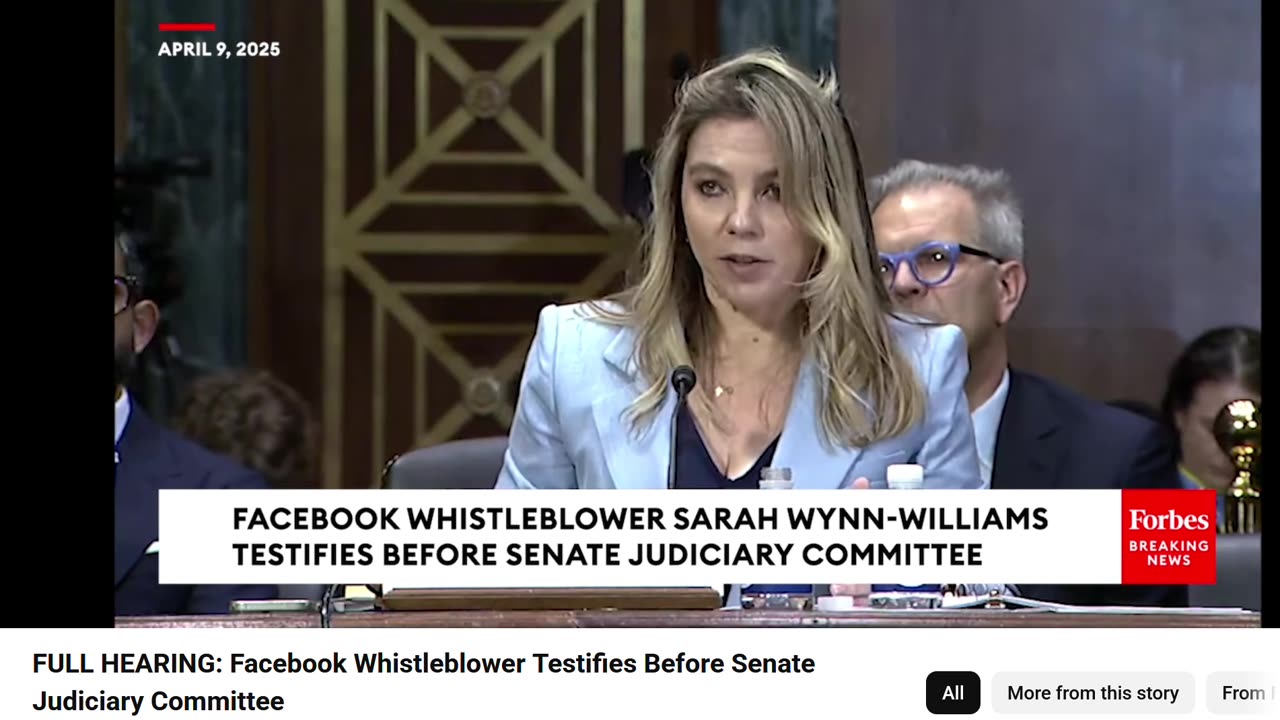Click the word Forbes in red badge
This screenshot has width=1280, height=720.
coord(1168,520)
